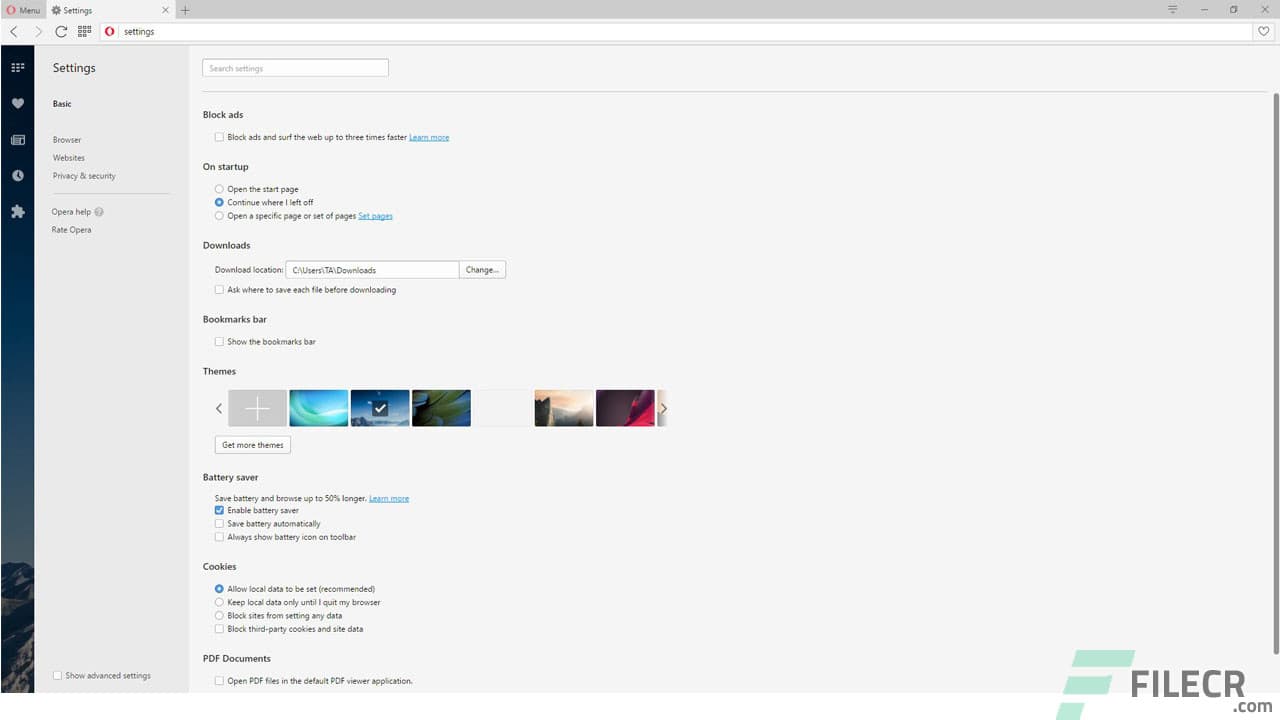The image size is (1280, 720).
Task: Click the left chevron beside the themes carousel
Action: tap(219, 408)
